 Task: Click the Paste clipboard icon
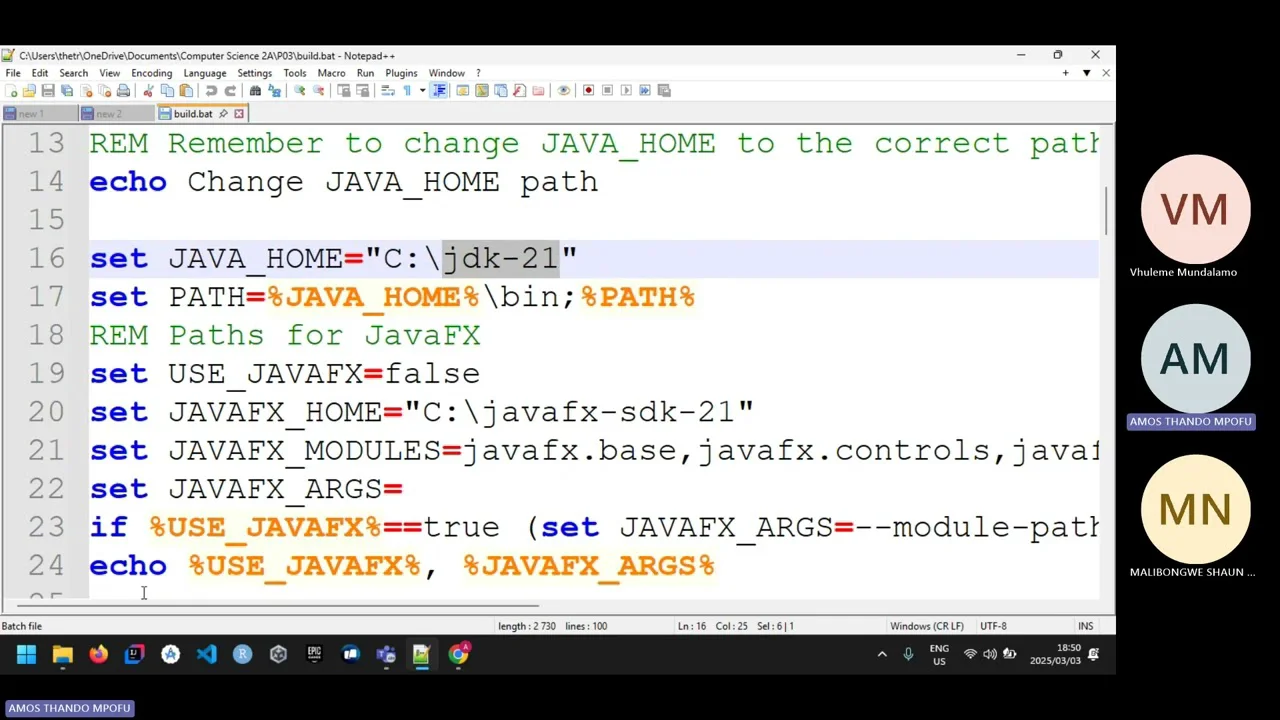(x=186, y=90)
